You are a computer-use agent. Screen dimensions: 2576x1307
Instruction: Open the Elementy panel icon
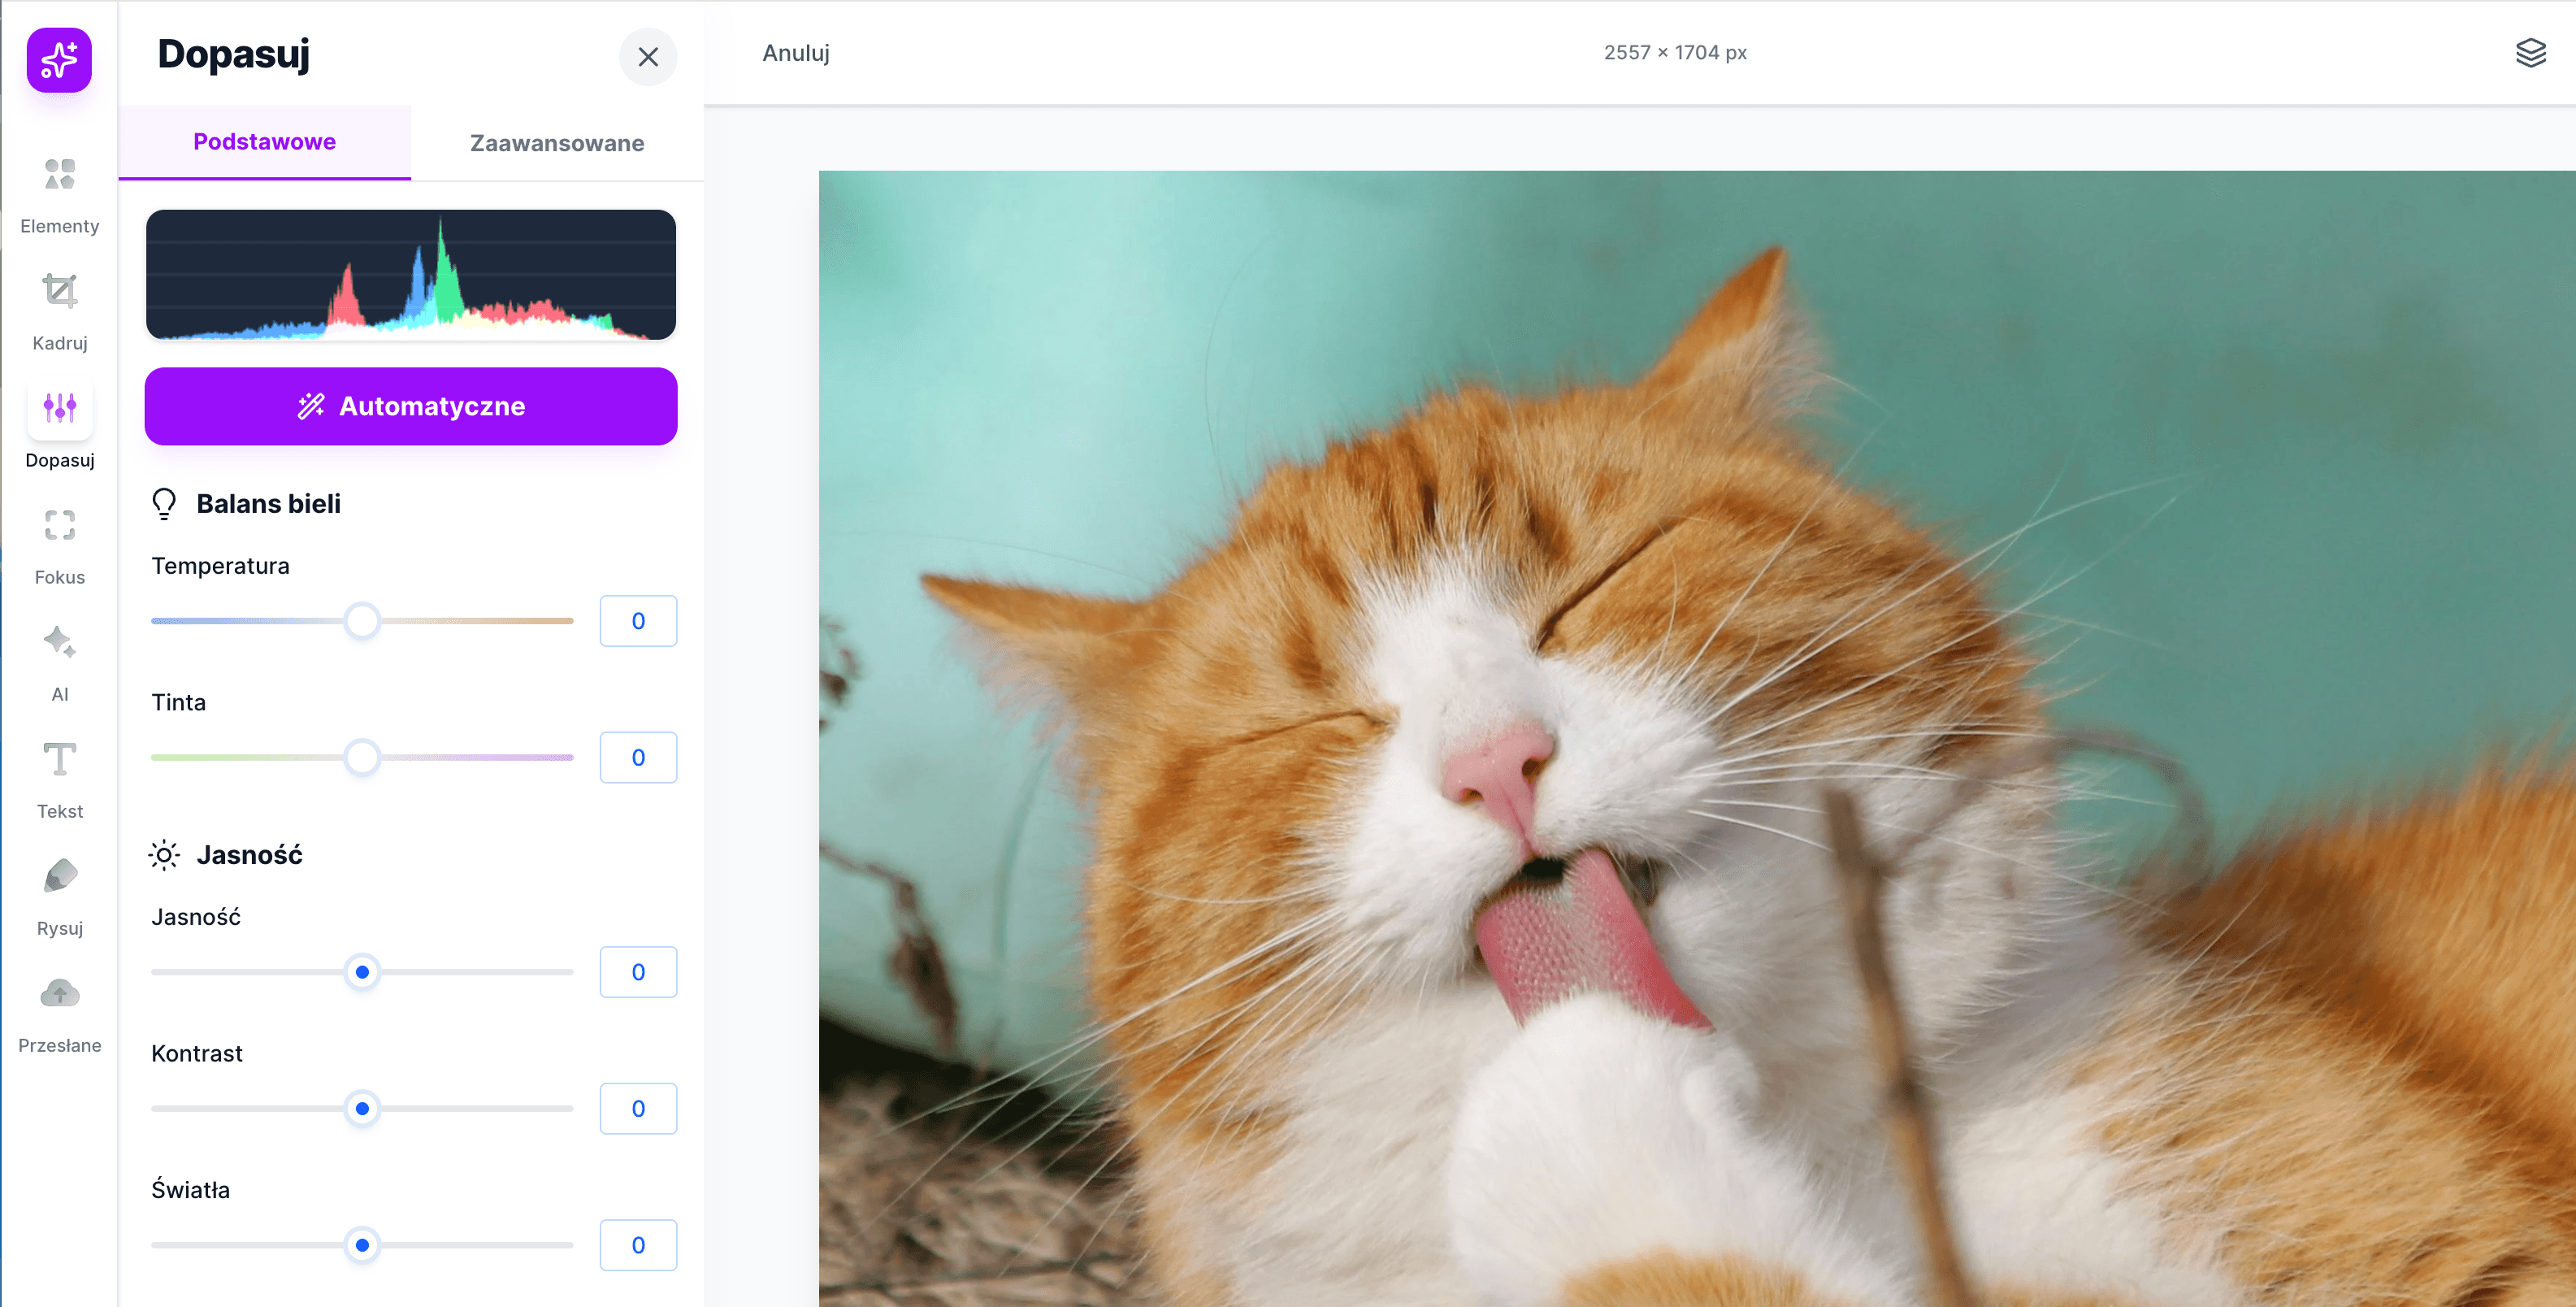click(59, 175)
